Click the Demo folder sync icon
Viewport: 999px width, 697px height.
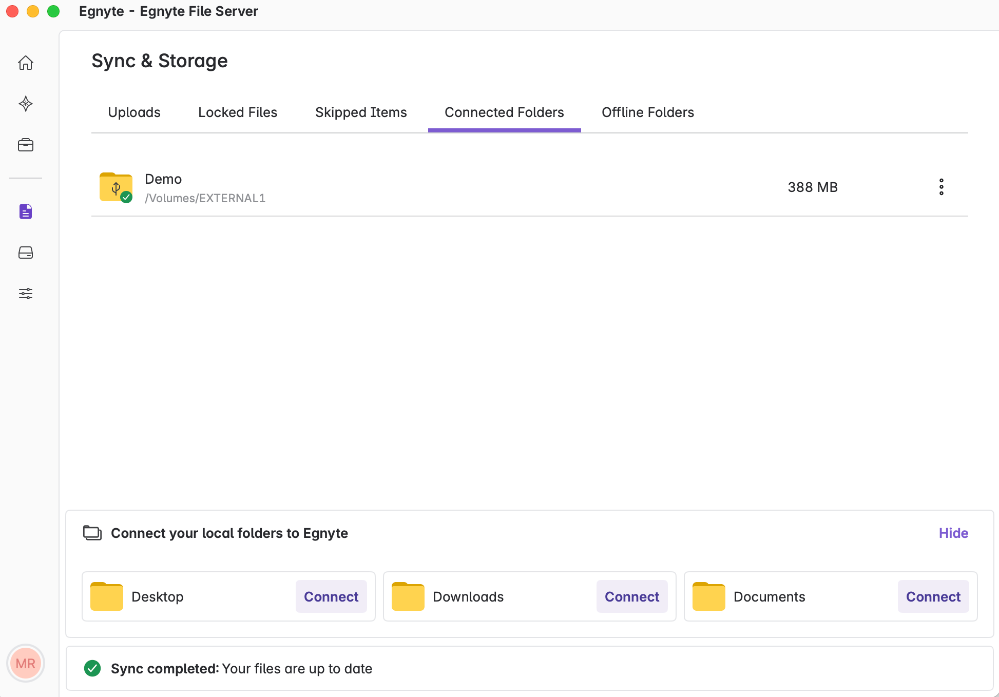116,187
